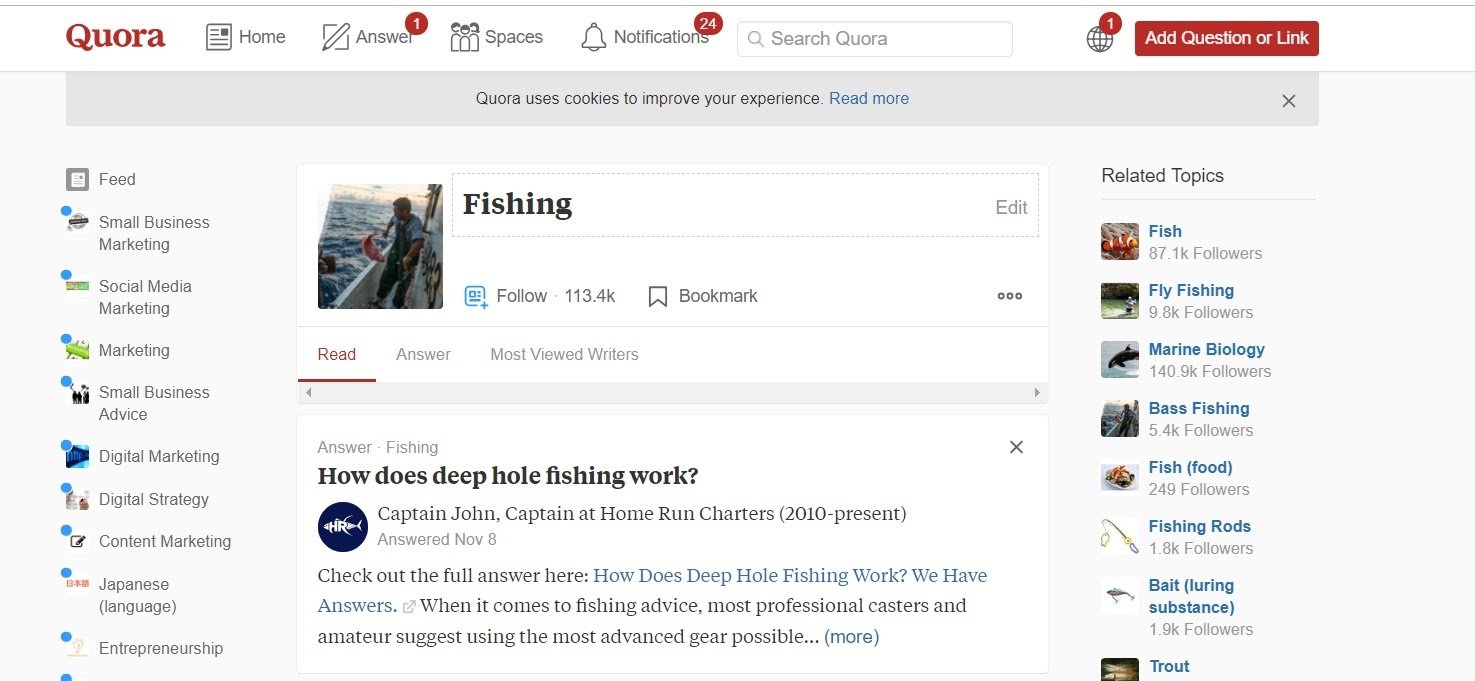Open the topic three-dots more menu
This screenshot has width=1475, height=681.
[x=1010, y=296]
